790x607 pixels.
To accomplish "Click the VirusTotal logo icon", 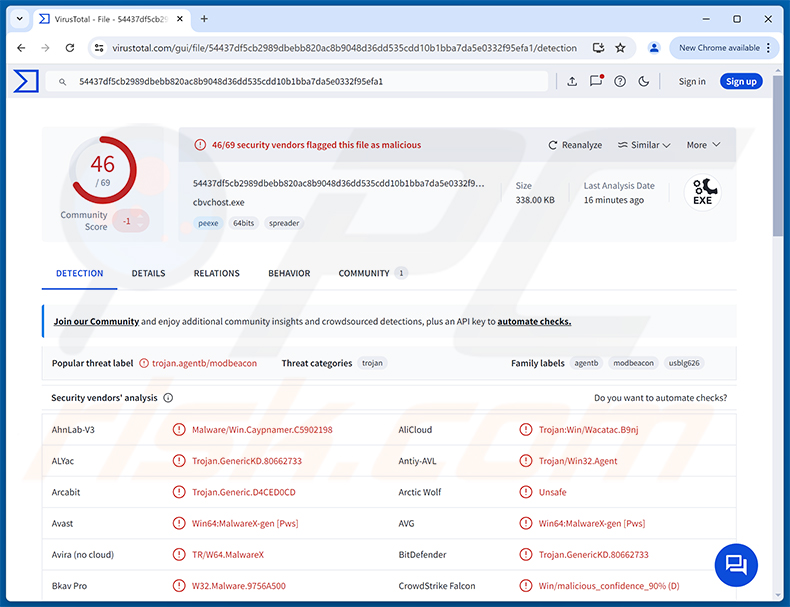I will click(x=26, y=81).
